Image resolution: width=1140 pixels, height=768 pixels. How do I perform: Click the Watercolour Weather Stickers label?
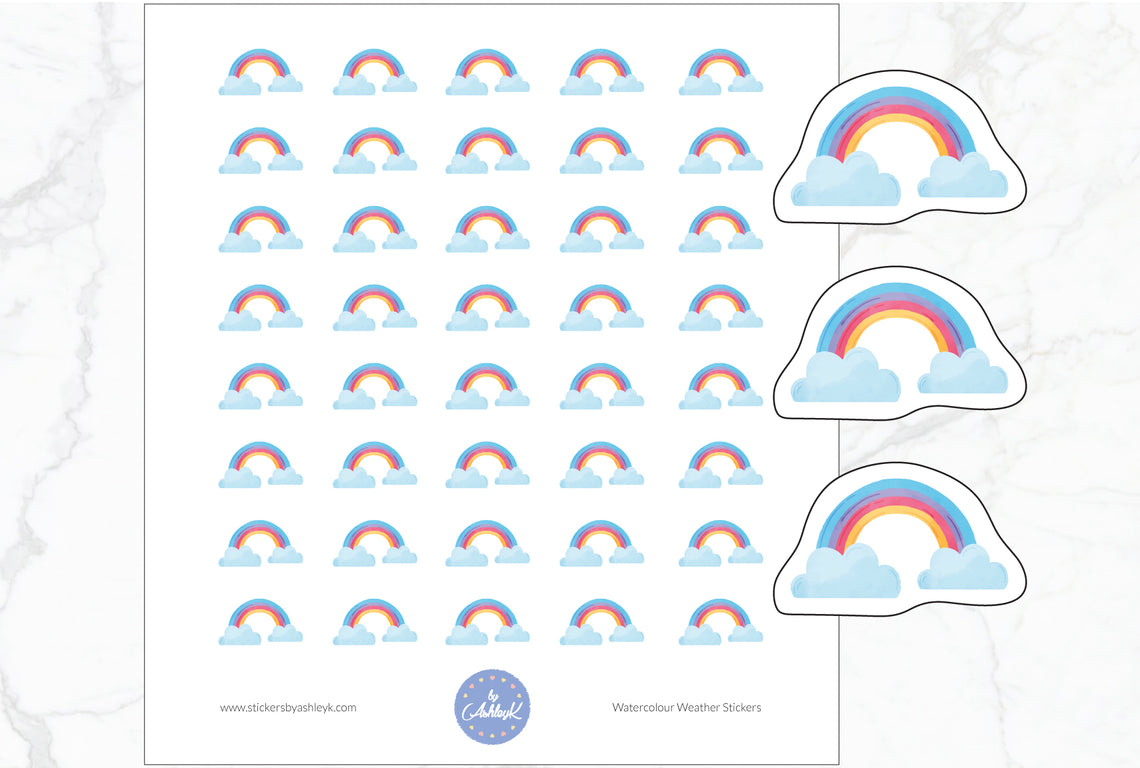pyautogui.click(x=687, y=706)
